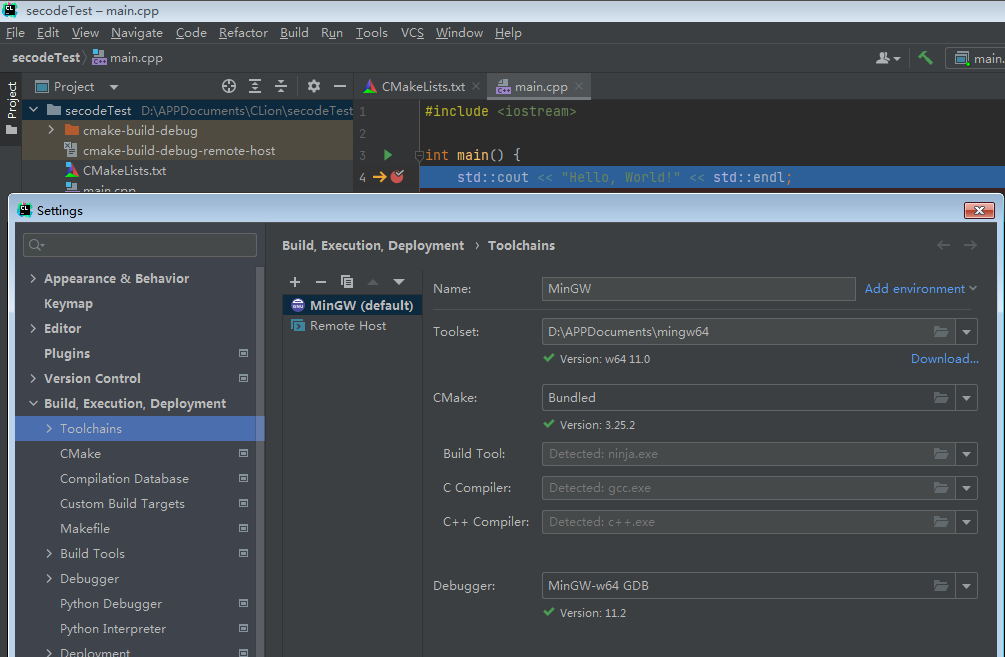The image size is (1005, 657).
Task: Open main run configuration selector
Action: (x=977, y=58)
